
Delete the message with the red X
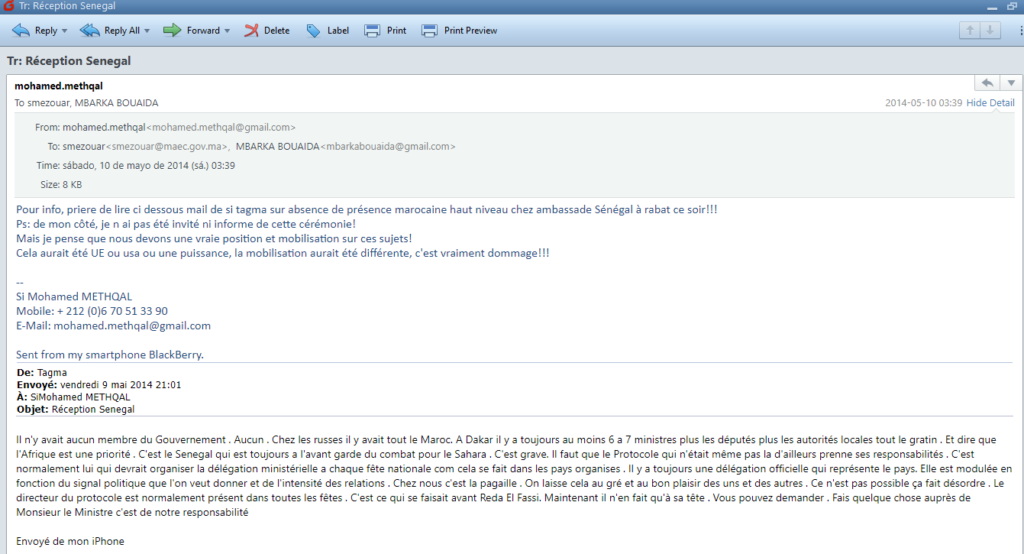pyautogui.click(x=267, y=31)
